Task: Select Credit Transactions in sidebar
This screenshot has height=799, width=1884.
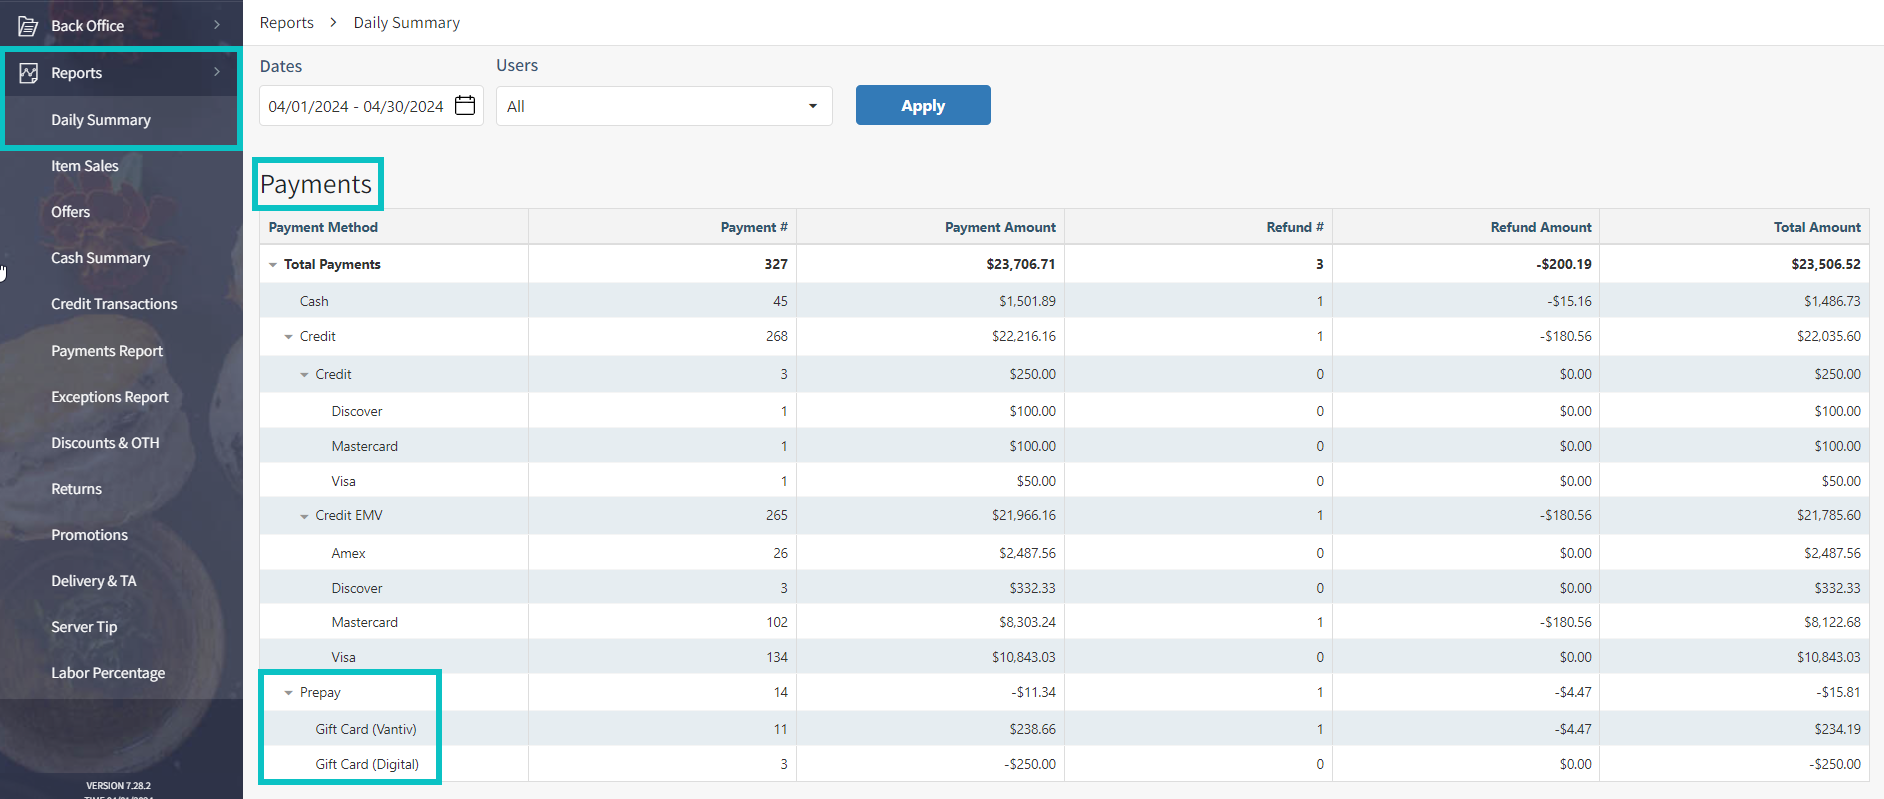Action: [x=114, y=304]
